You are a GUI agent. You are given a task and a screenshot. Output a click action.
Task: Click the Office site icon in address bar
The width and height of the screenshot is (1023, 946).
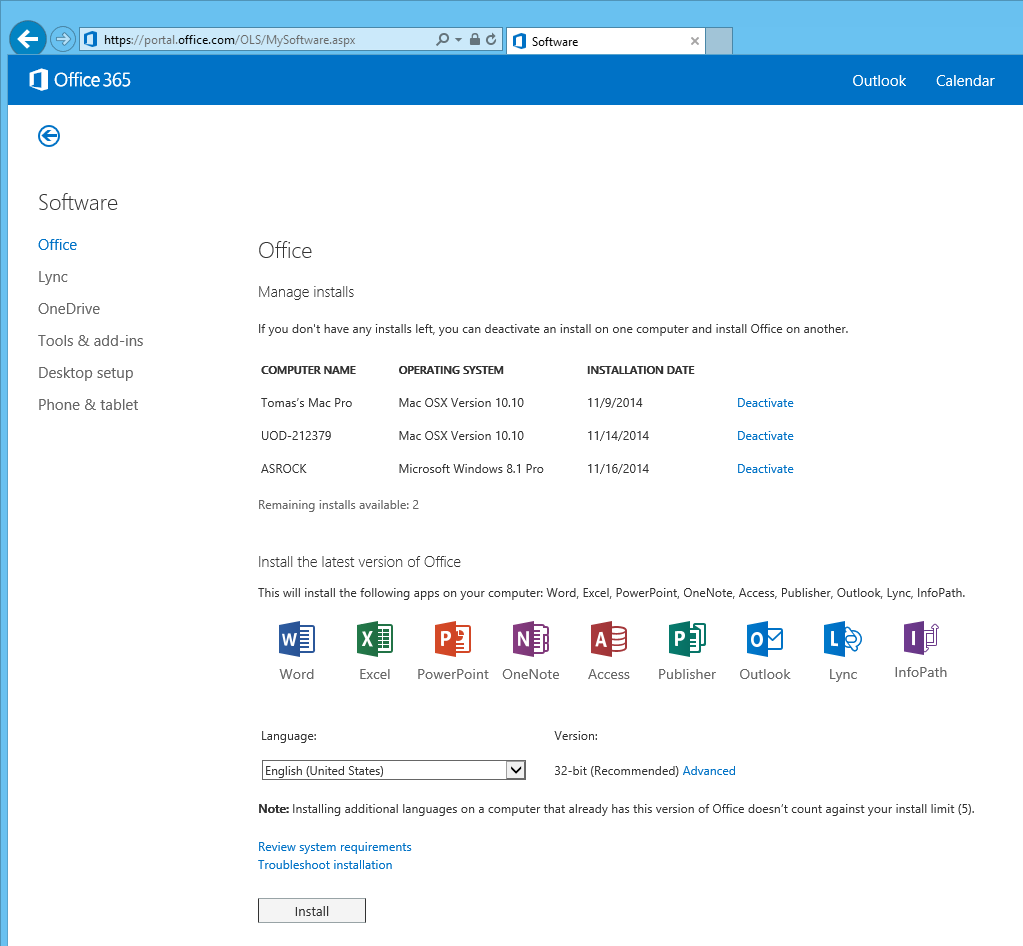pyautogui.click(x=91, y=39)
